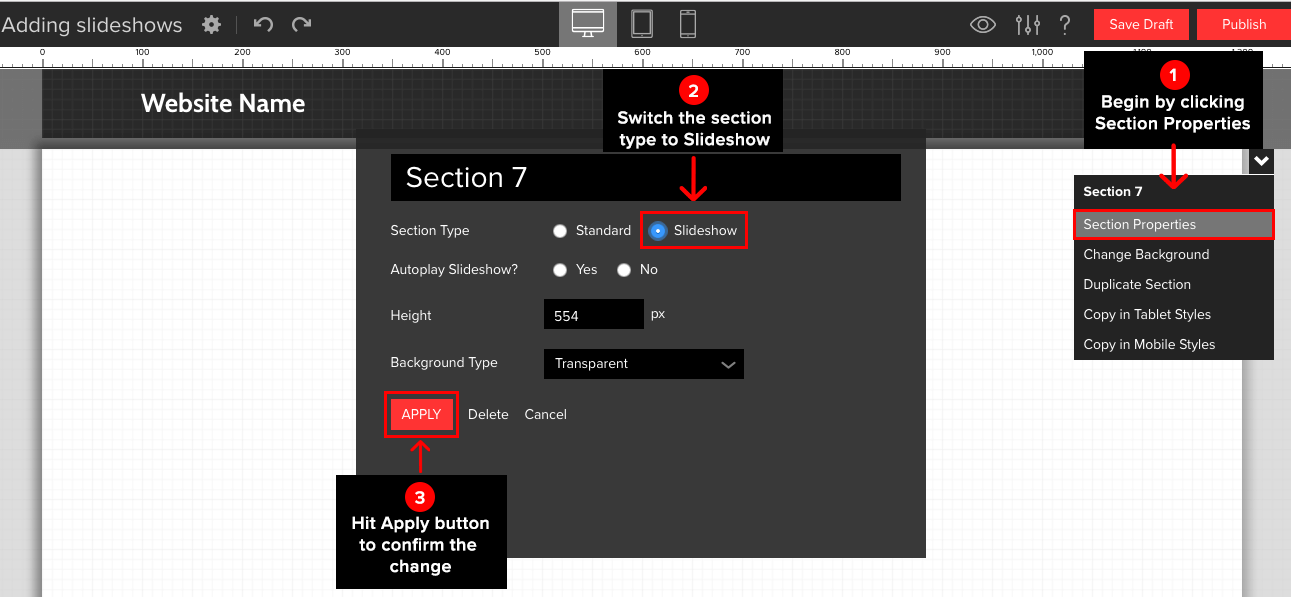Click the redo arrow icon
Image resolution: width=1291 pixels, height=597 pixels.
click(x=301, y=25)
